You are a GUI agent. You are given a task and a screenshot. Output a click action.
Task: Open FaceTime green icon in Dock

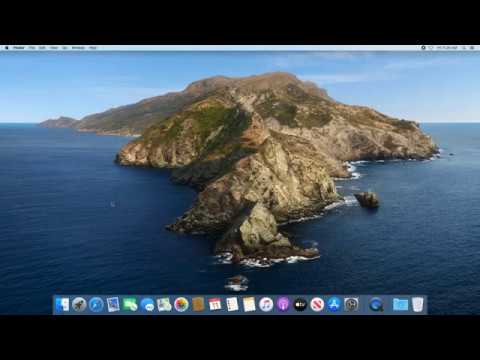click(x=130, y=305)
